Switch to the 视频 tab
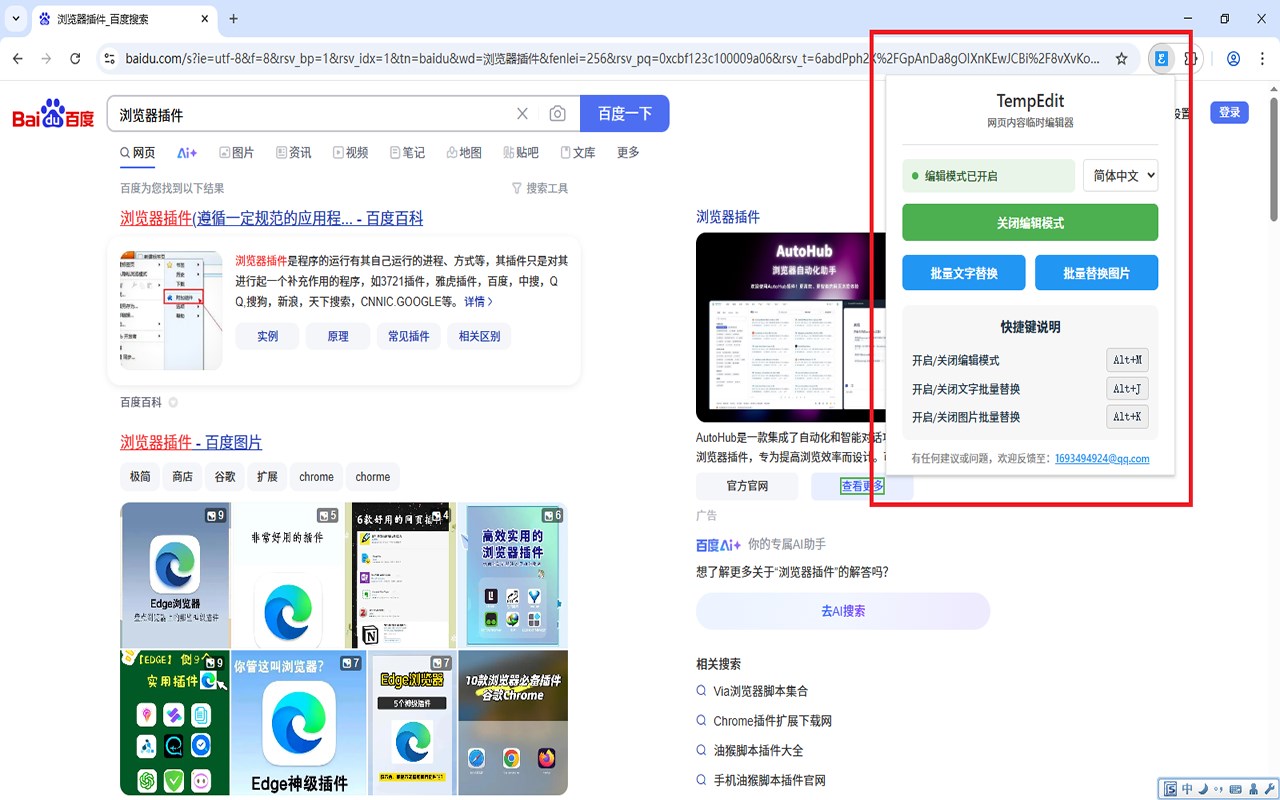Image resolution: width=1280 pixels, height=800 pixels. [x=350, y=153]
